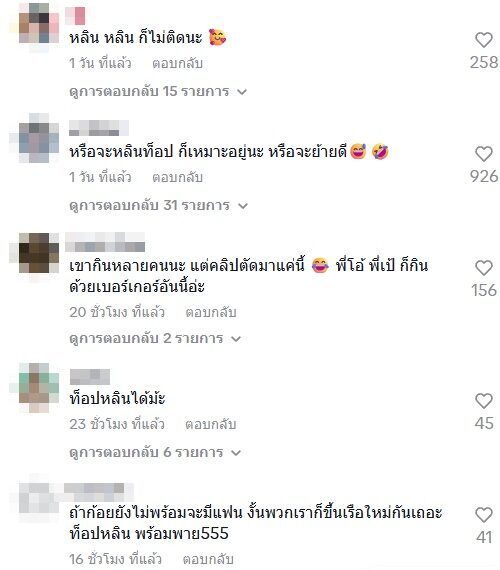
Task: Reply to the 20-hour-old burger comment
Action: point(211,312)
